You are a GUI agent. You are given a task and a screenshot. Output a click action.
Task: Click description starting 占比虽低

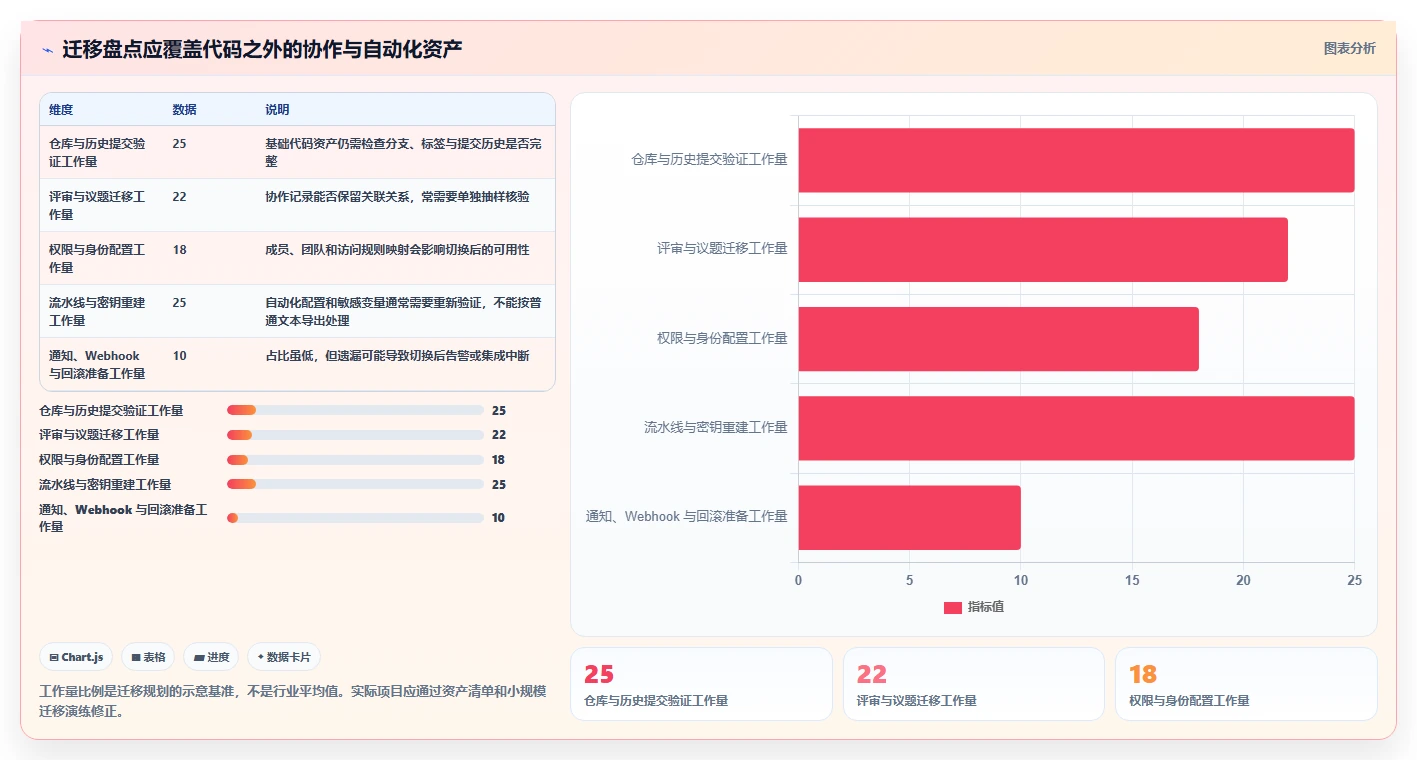point(397,356)
